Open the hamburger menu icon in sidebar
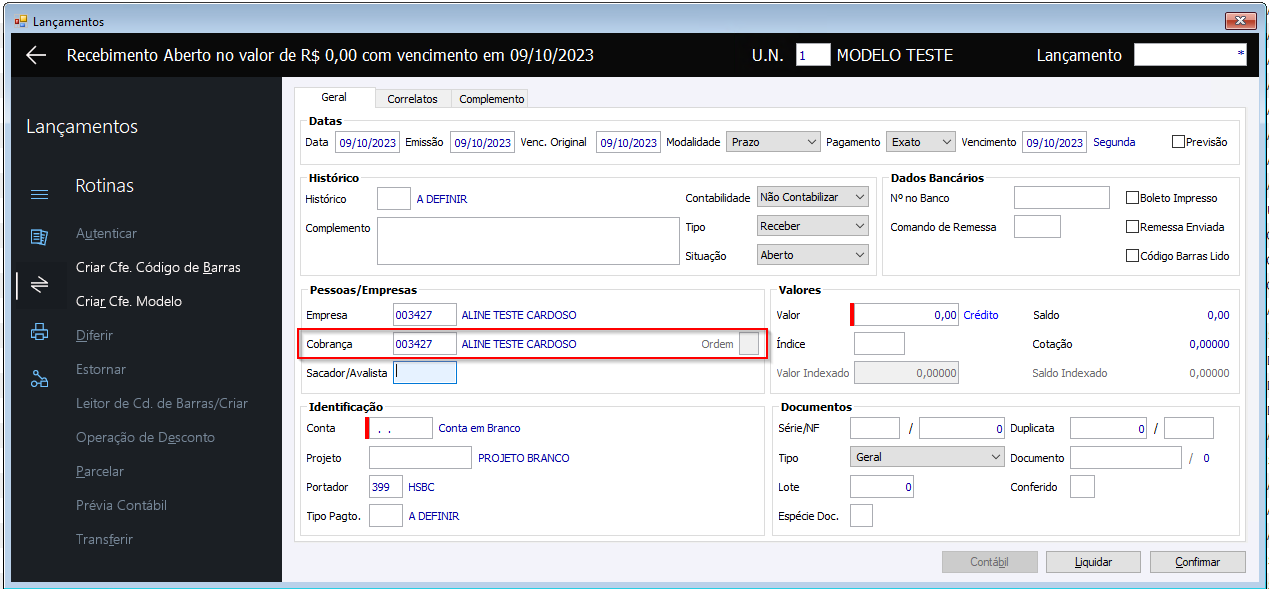 (x=38, y=194)
